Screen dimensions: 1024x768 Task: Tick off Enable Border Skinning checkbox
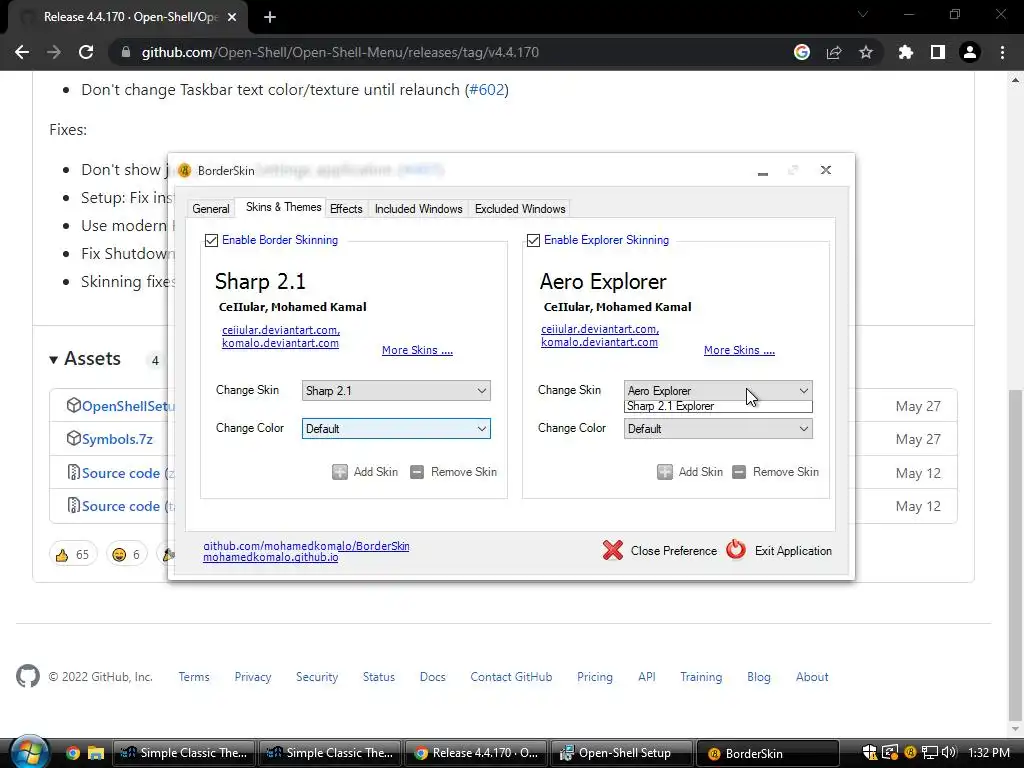[x=211, y=240]
